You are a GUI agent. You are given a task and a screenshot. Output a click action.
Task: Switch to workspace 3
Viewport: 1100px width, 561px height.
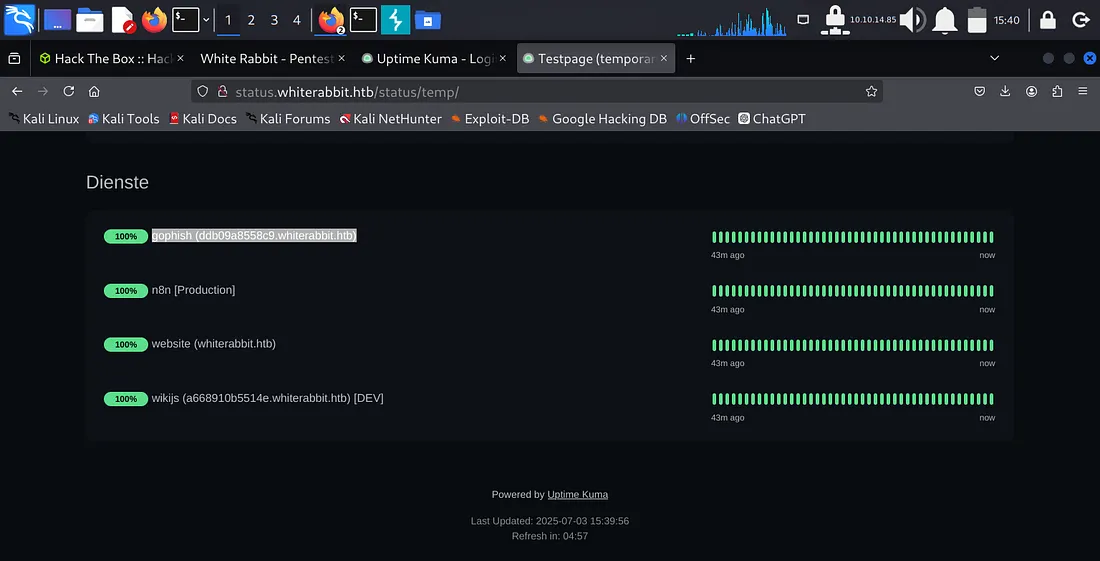point(274,20)
